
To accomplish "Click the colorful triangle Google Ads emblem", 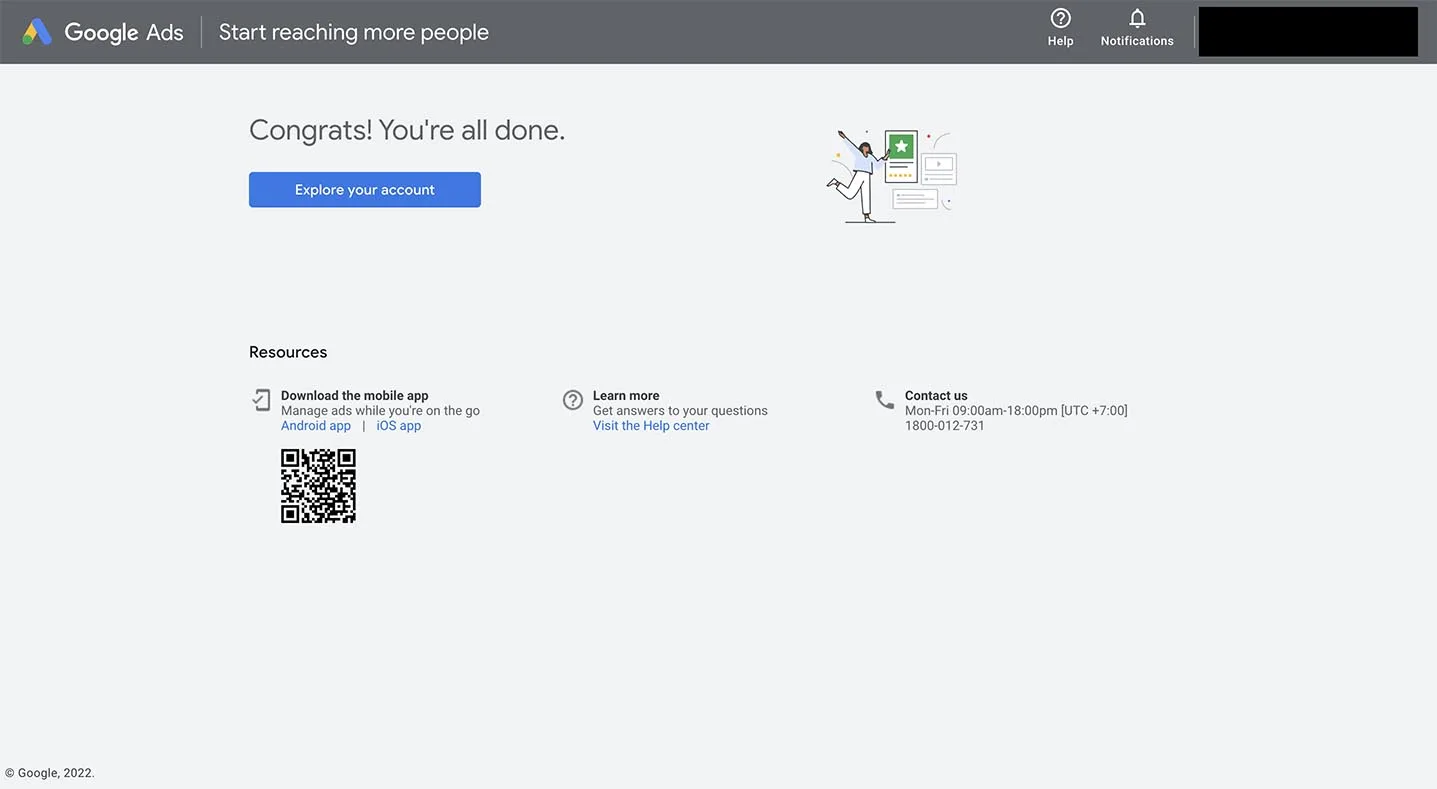I will coord(36,31).
